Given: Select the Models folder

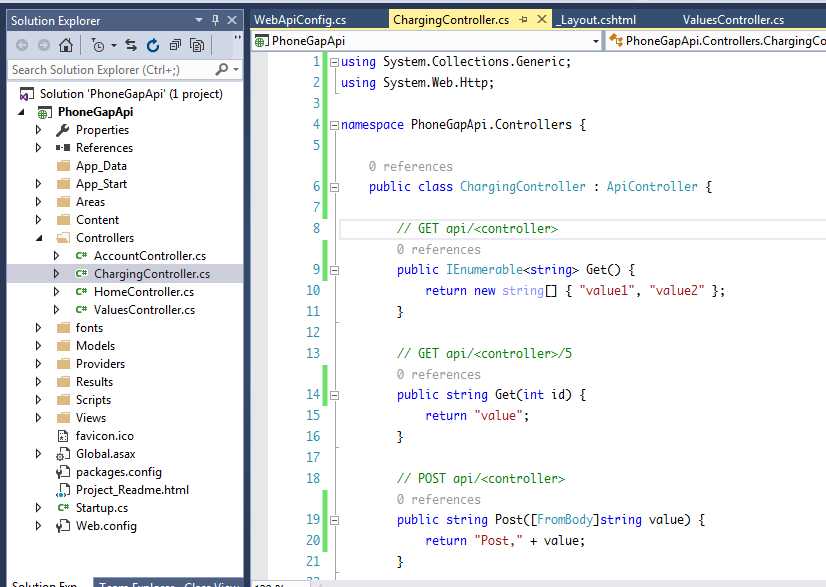Looking at the screenshot, I should click(95, 346).
